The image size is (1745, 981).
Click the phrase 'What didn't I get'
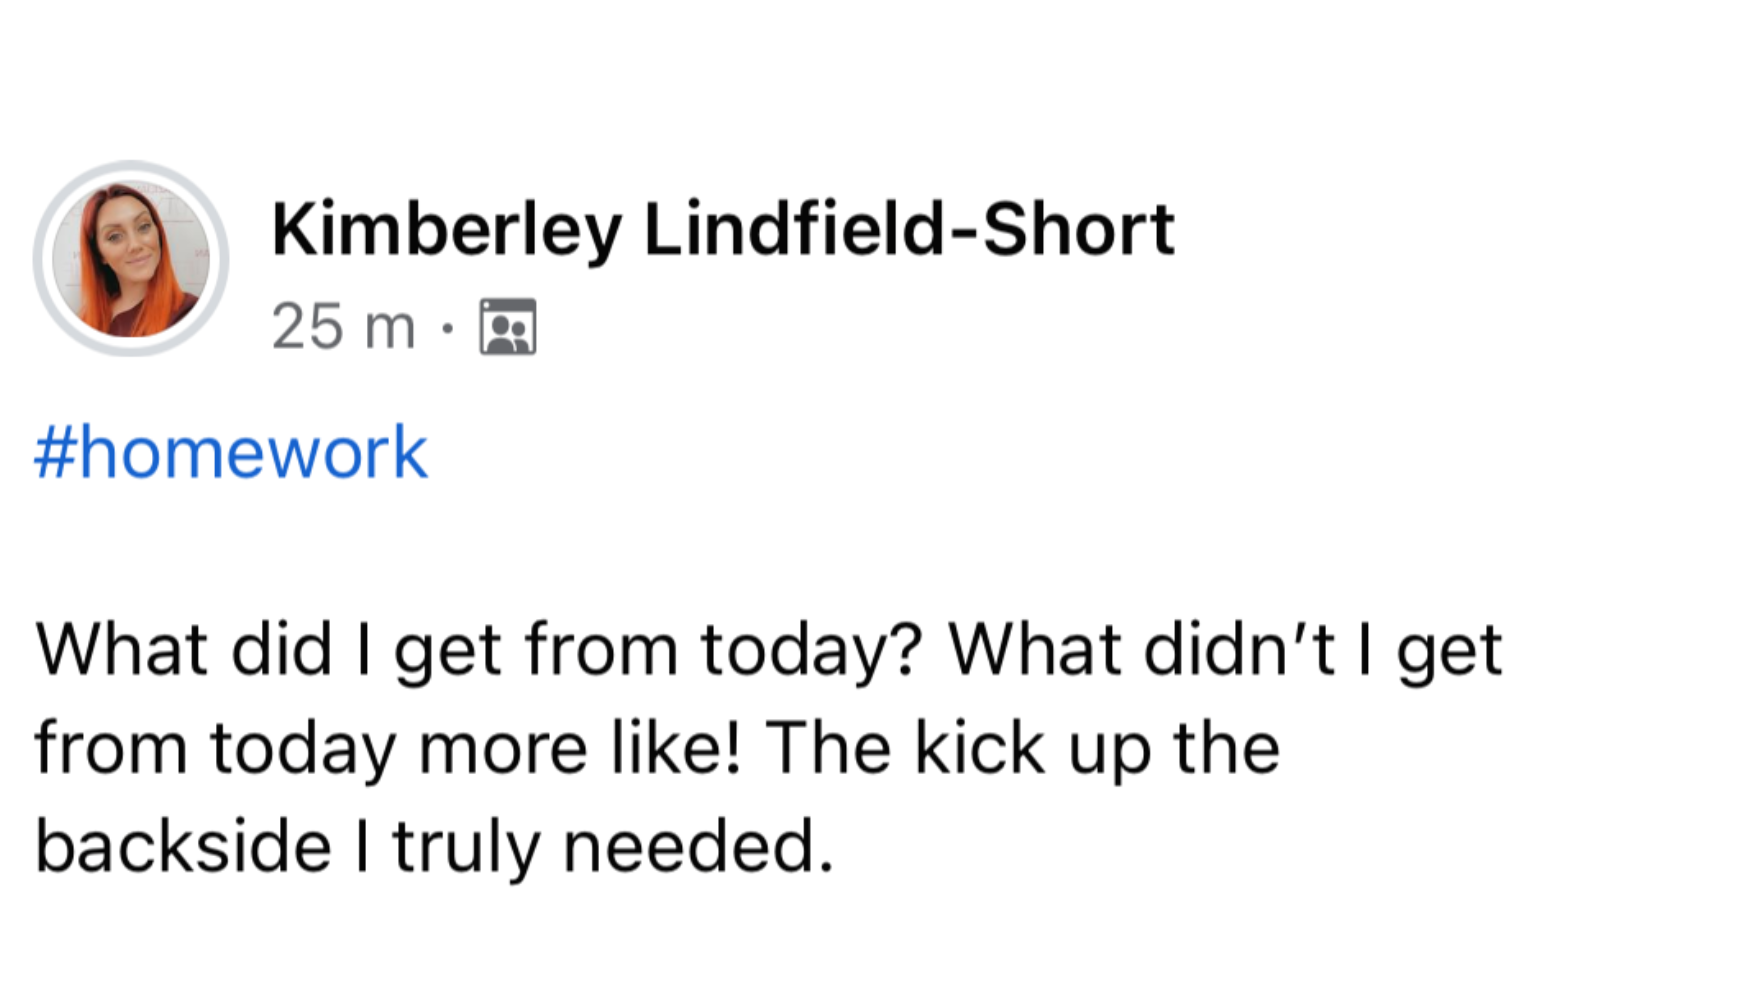point(1224,650)
